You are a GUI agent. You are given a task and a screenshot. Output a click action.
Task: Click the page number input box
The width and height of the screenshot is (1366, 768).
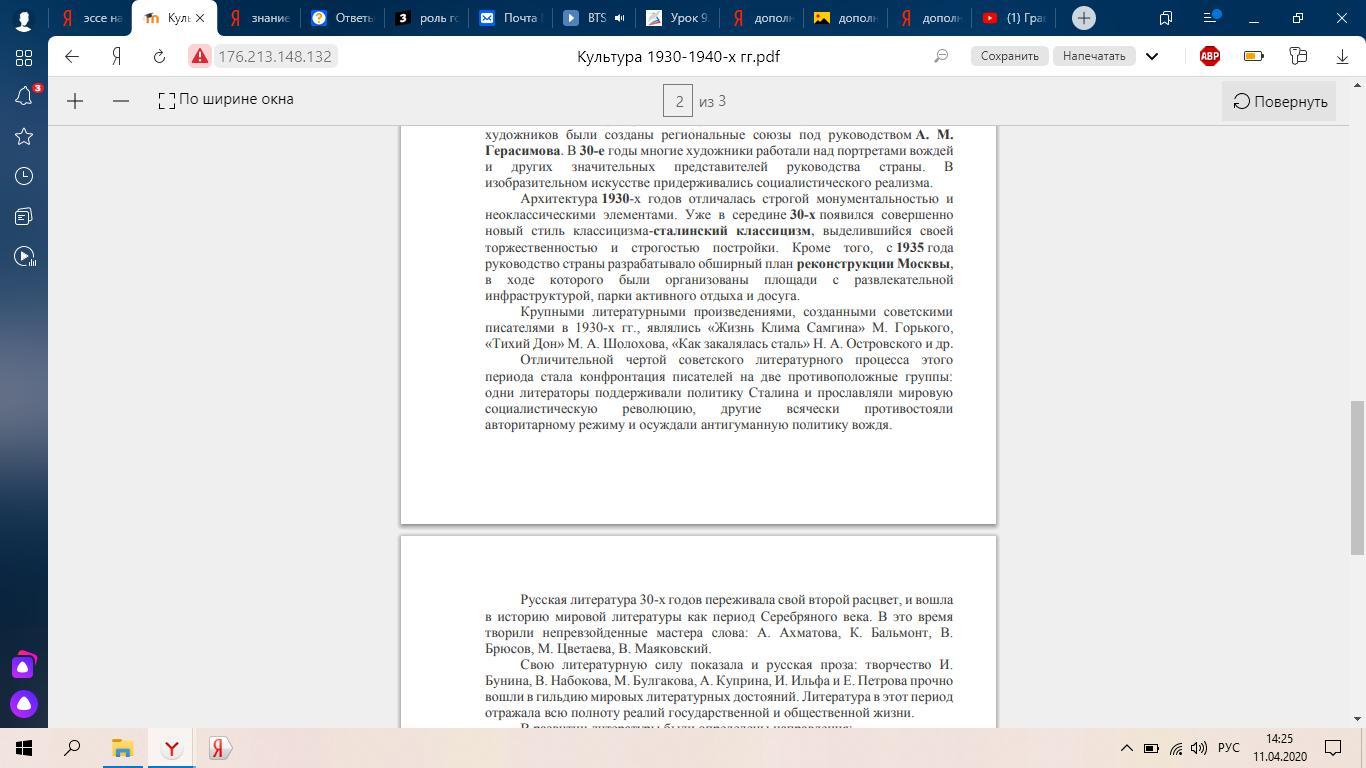click(679, 101)
